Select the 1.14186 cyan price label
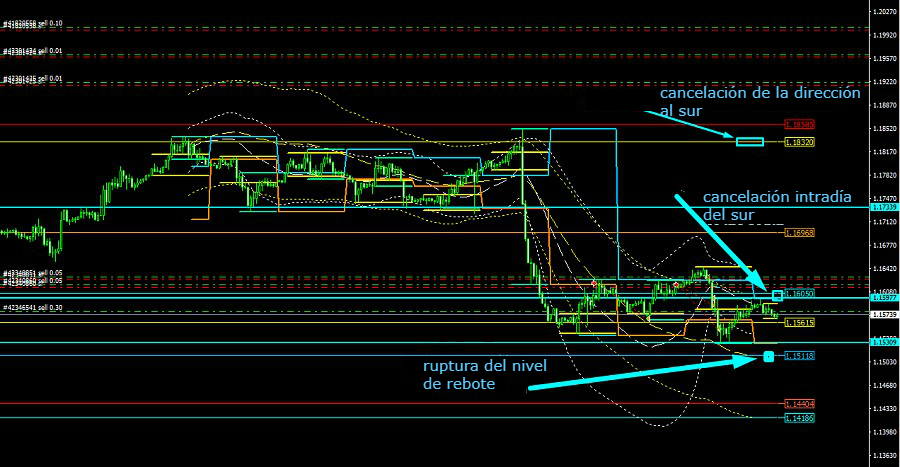This screenshot has width=900, height=467. [799, 418]
